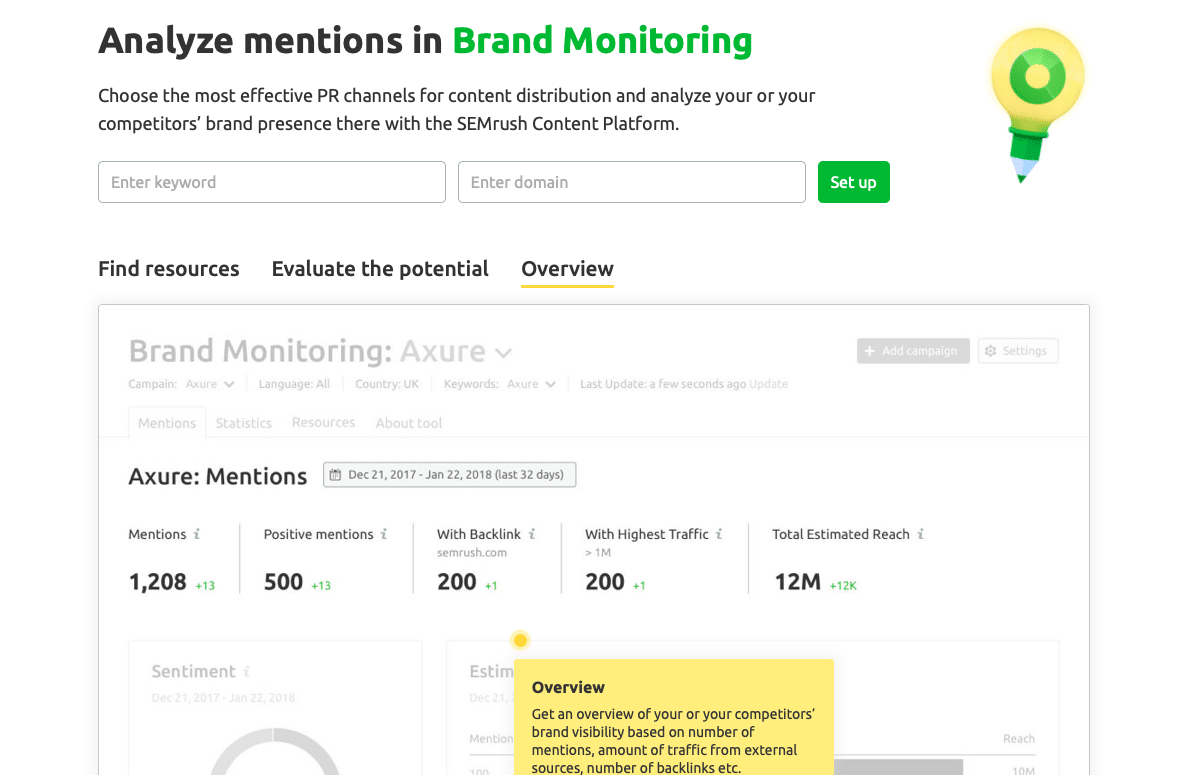
Task: Open the Campain Axure dropdown
Action: click(210, 384)
